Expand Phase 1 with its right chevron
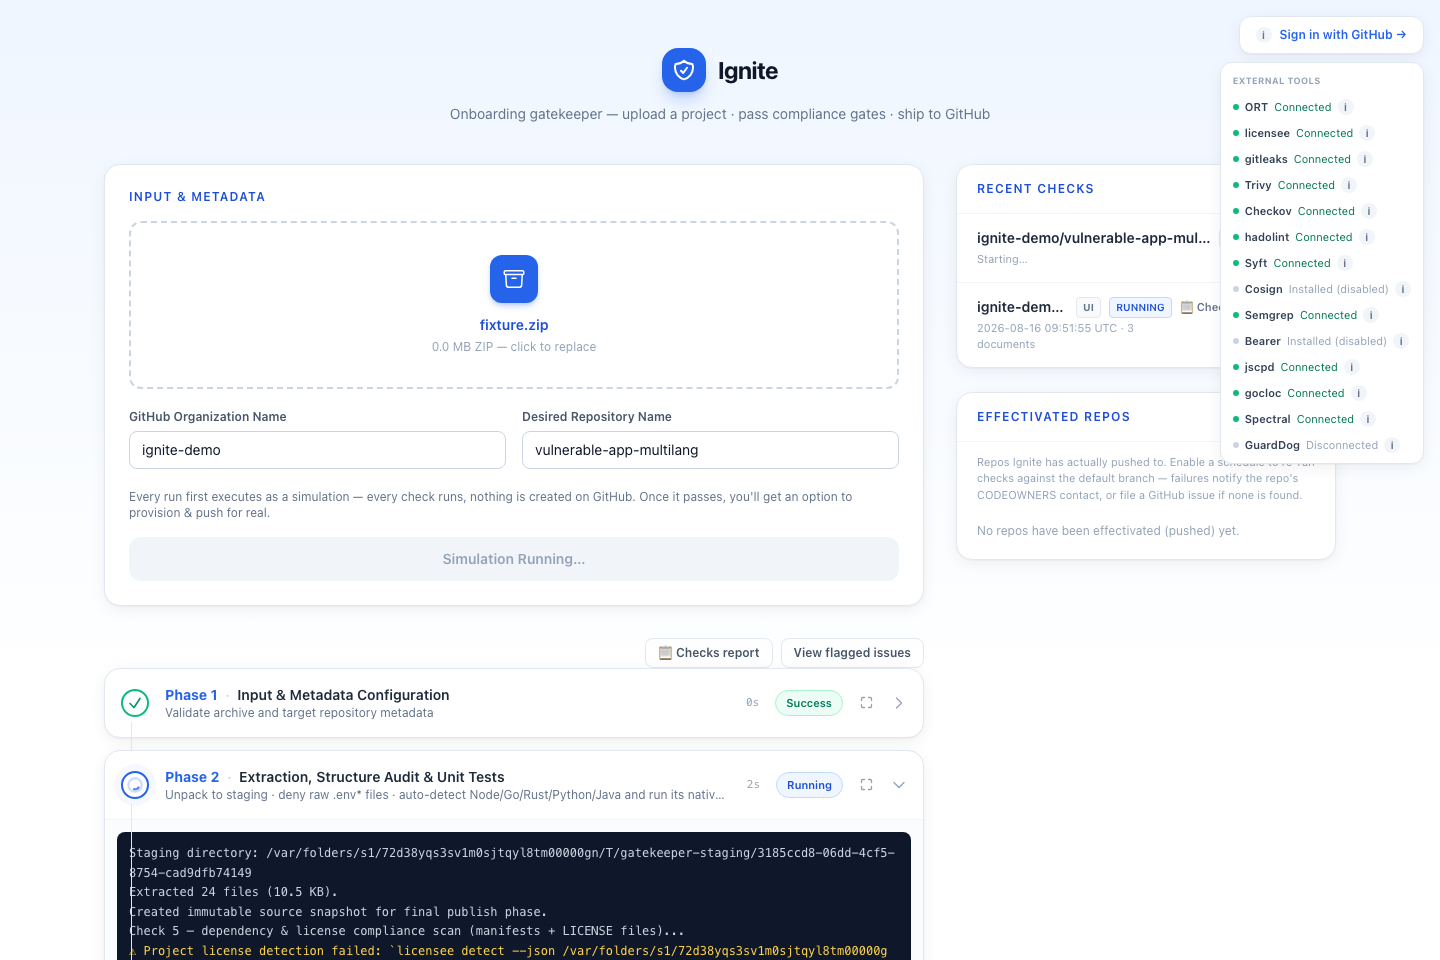 tap(899, 703)
